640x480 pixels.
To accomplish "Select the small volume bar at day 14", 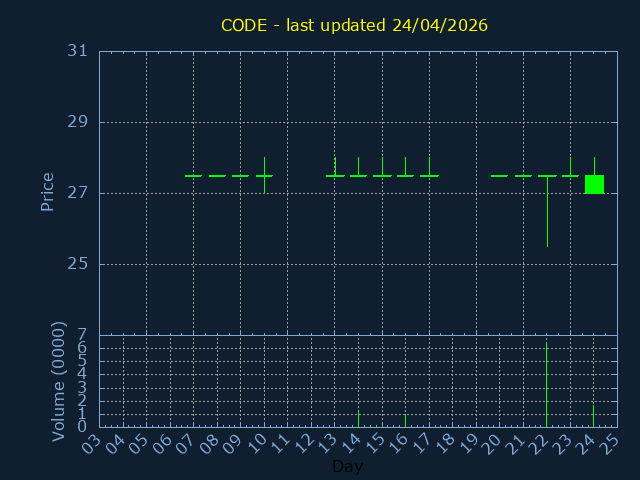I will point(358,418).
